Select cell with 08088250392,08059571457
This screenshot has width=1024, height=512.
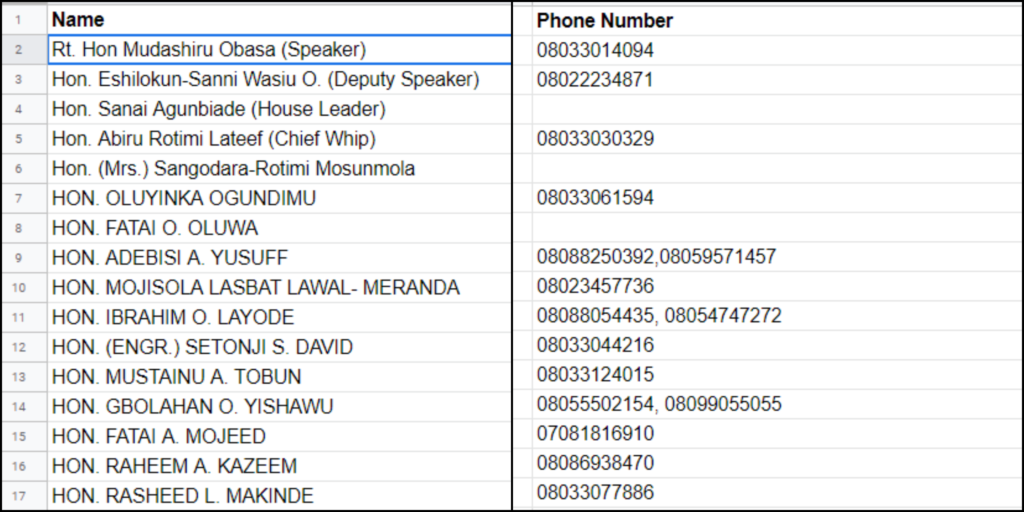click(x=656, y=257)
